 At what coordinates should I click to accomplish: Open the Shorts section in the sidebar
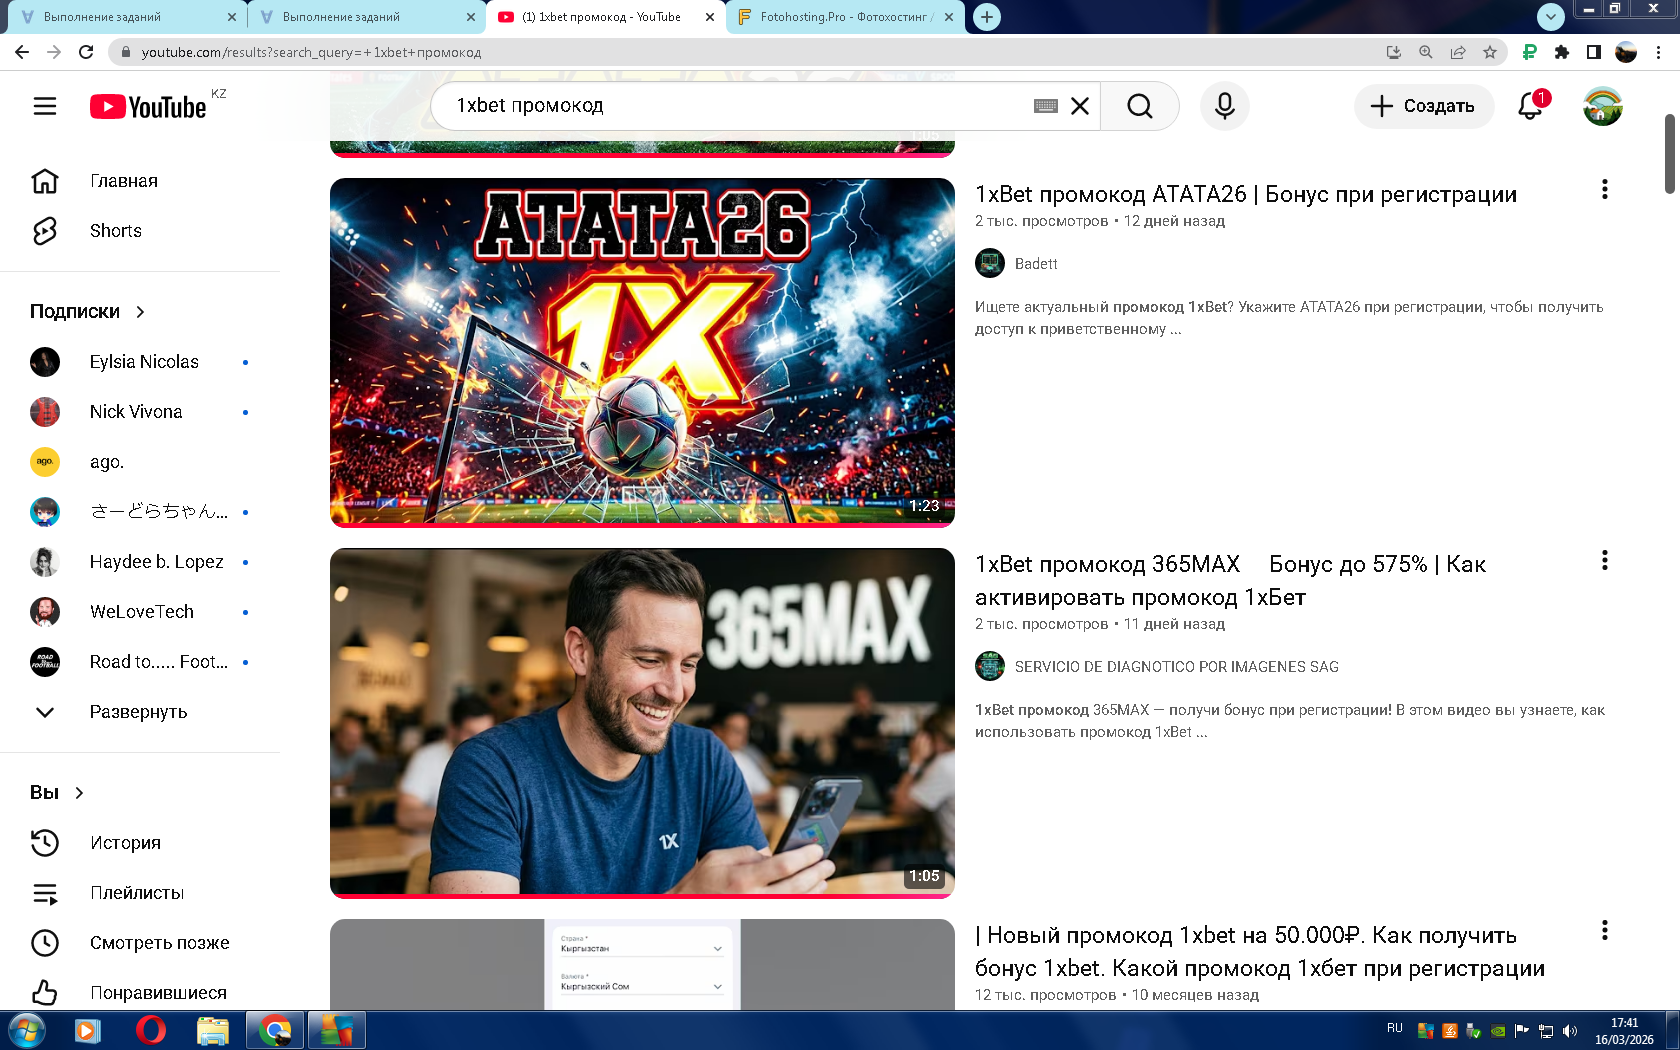click(x=115, y=231)
